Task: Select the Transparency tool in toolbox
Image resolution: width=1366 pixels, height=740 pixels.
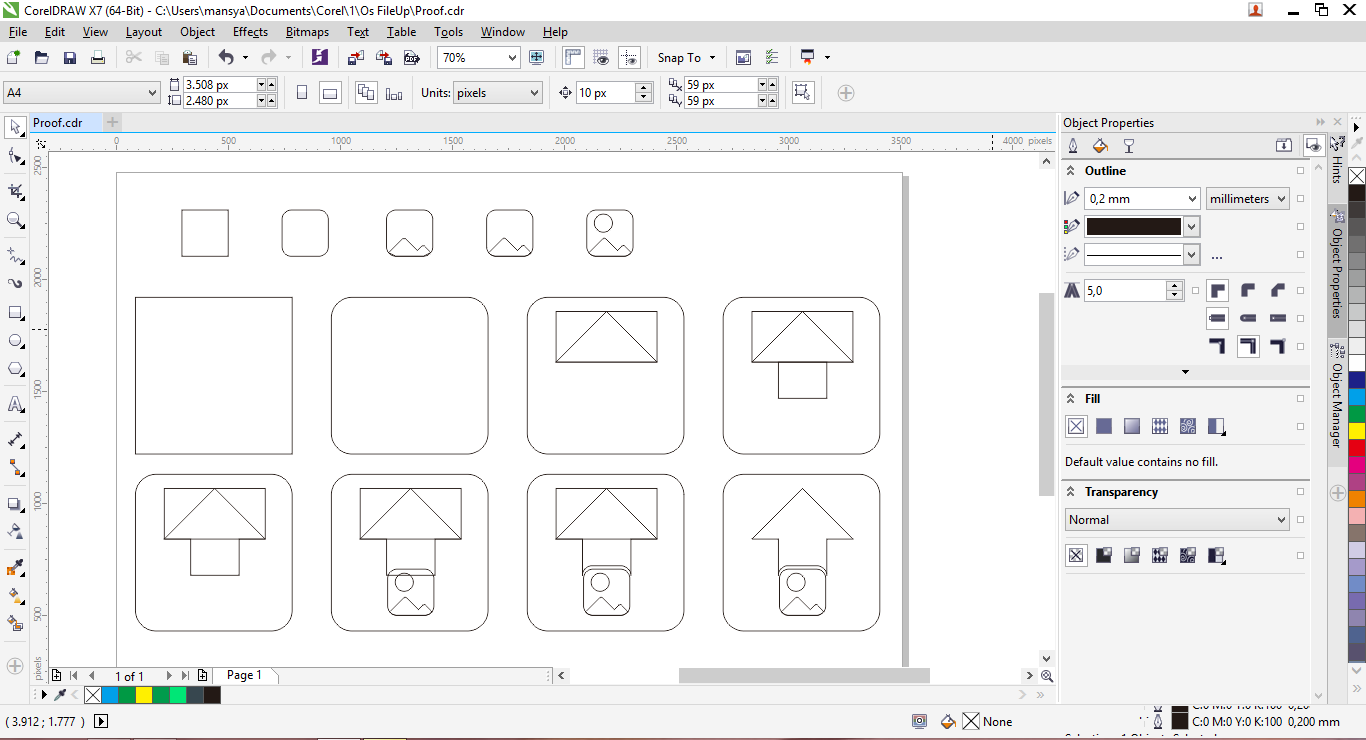Action: coord(15,531)
